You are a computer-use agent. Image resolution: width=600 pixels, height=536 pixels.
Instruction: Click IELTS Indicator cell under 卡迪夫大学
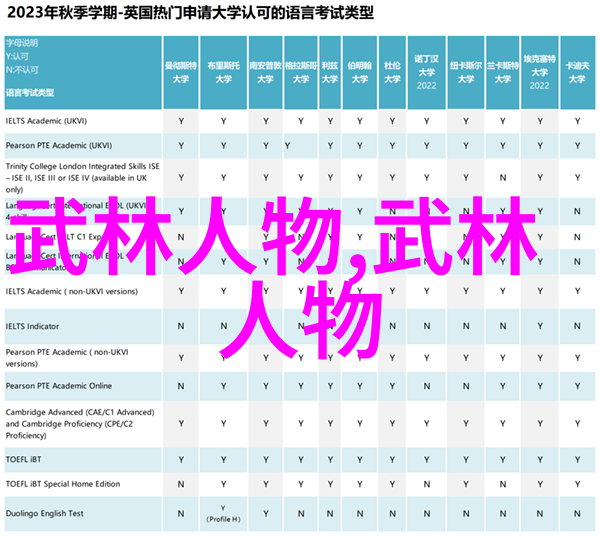coord(577,326)
